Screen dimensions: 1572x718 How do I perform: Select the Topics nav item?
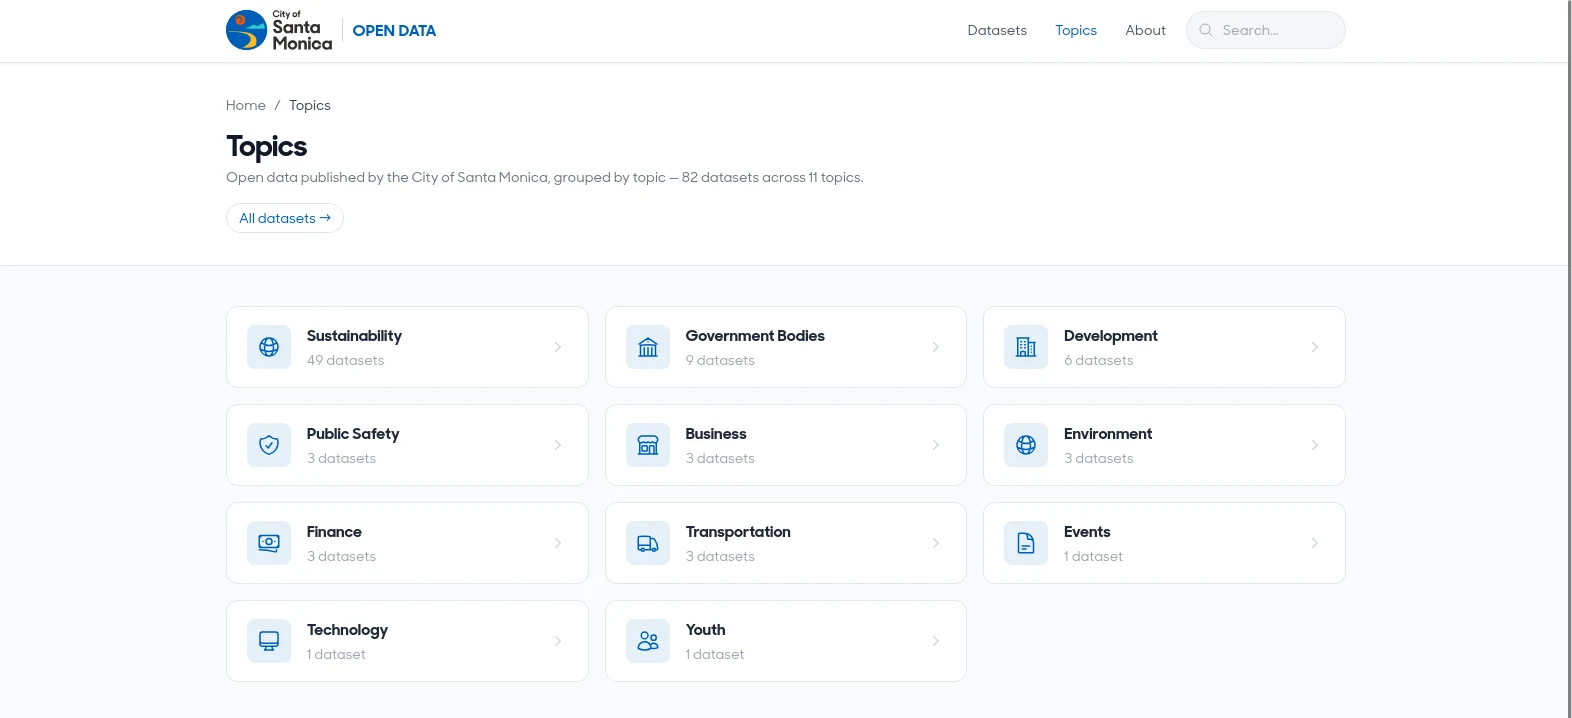1076,30
